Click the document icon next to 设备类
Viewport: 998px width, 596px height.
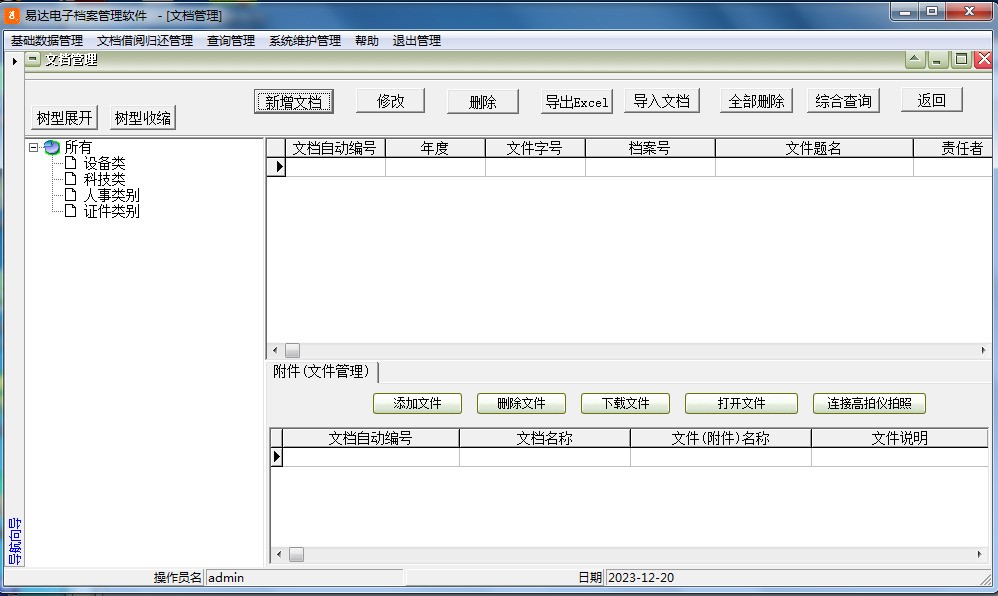(70, 163)
